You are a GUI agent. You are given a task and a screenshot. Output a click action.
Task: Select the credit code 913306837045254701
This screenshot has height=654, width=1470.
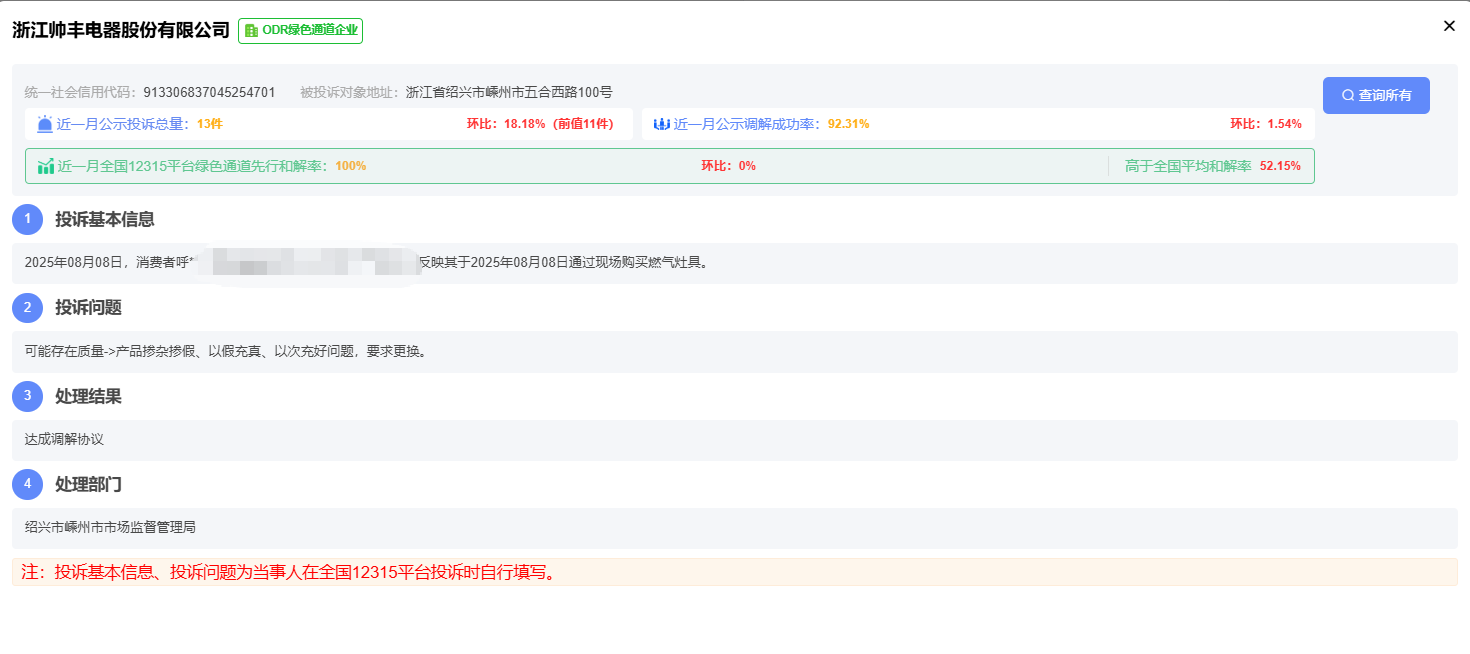pos(209,92)
